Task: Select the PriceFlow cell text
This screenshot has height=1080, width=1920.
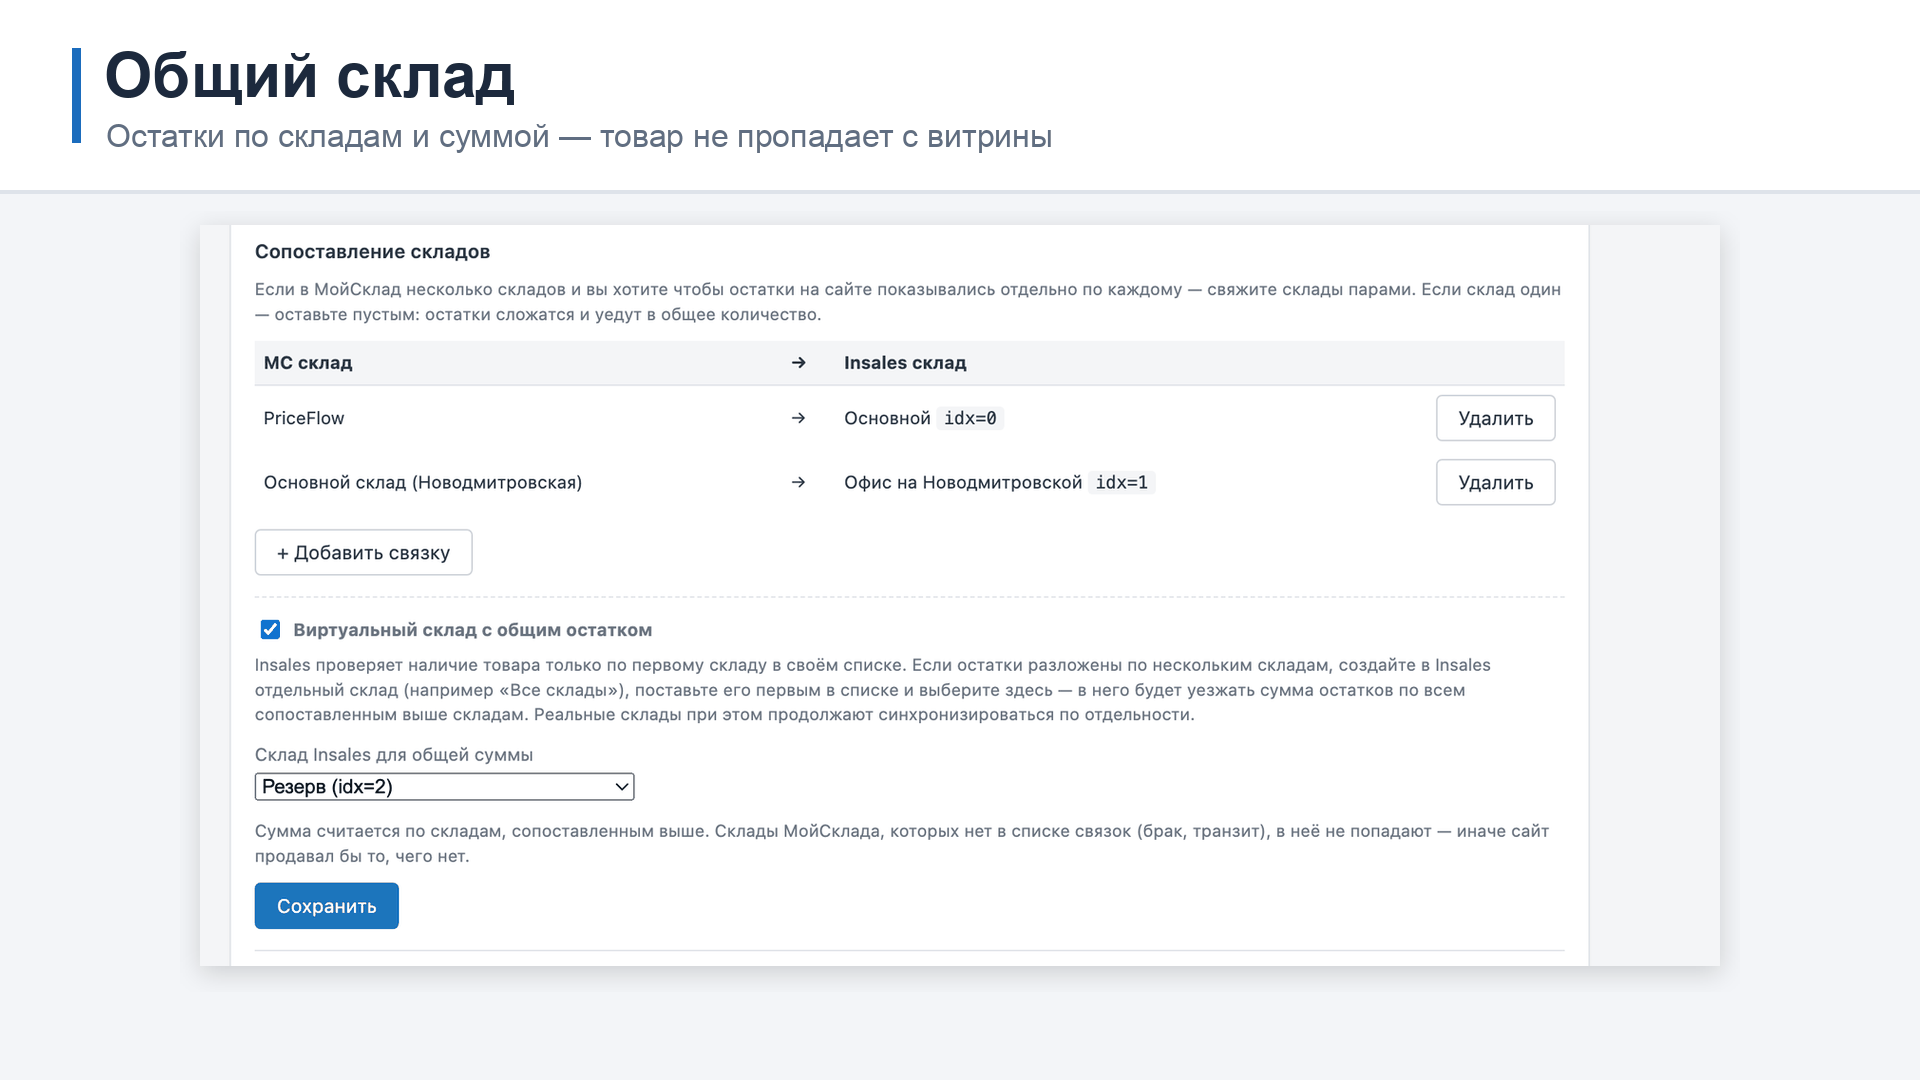Action: (x=304, y=418)
